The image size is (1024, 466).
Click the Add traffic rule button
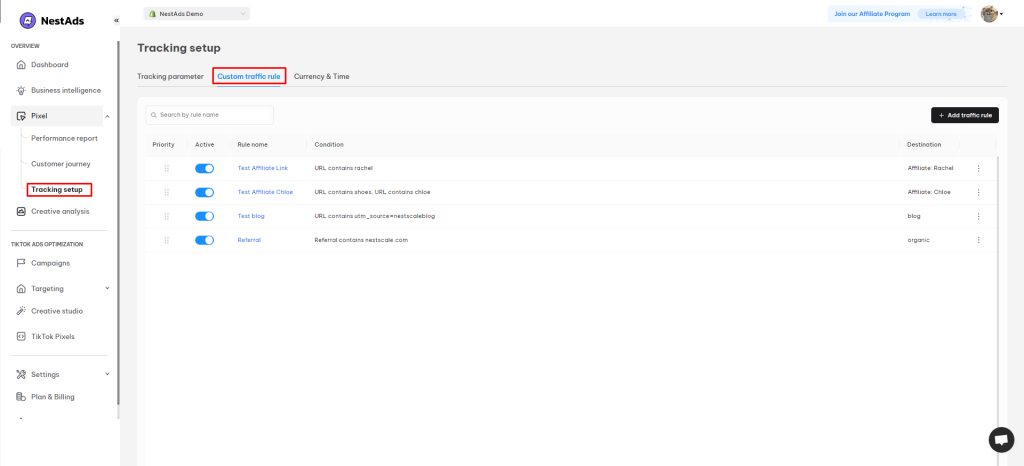coord(965,115)
